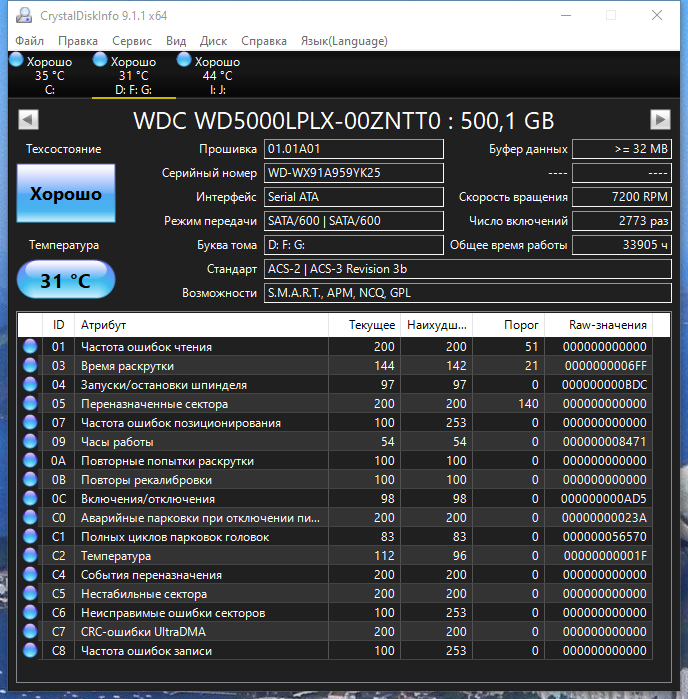
Task: Click status orb for attribute 01 row
Action: (30, 346)
